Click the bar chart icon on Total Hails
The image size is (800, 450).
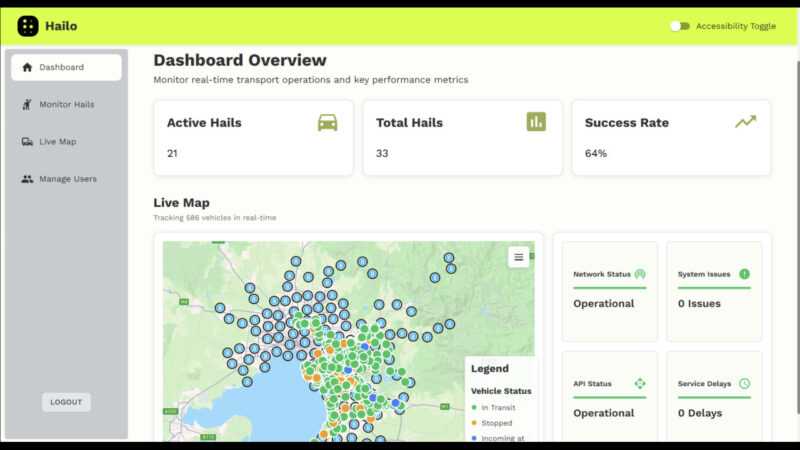(536, 122)
